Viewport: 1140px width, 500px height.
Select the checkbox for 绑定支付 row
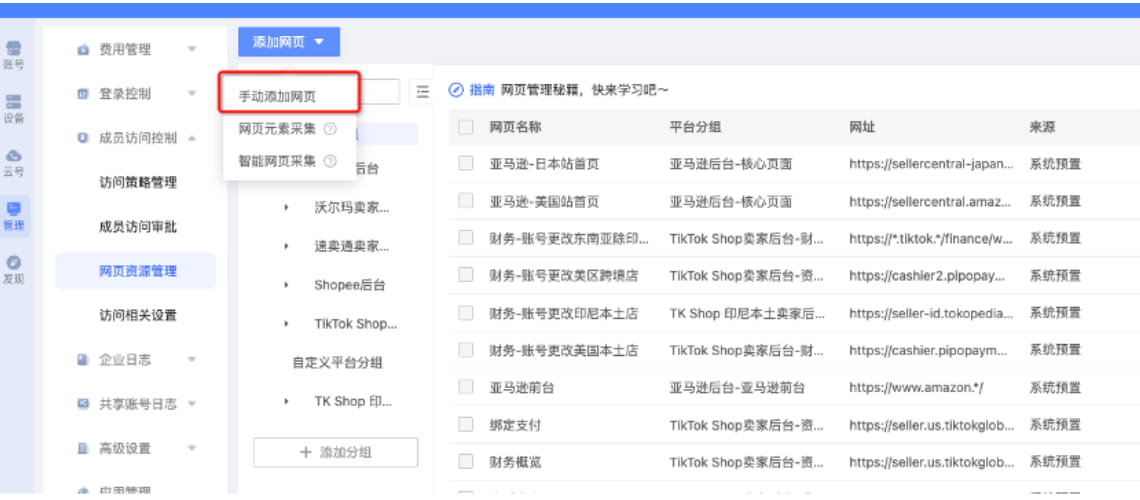coord(466,425)
